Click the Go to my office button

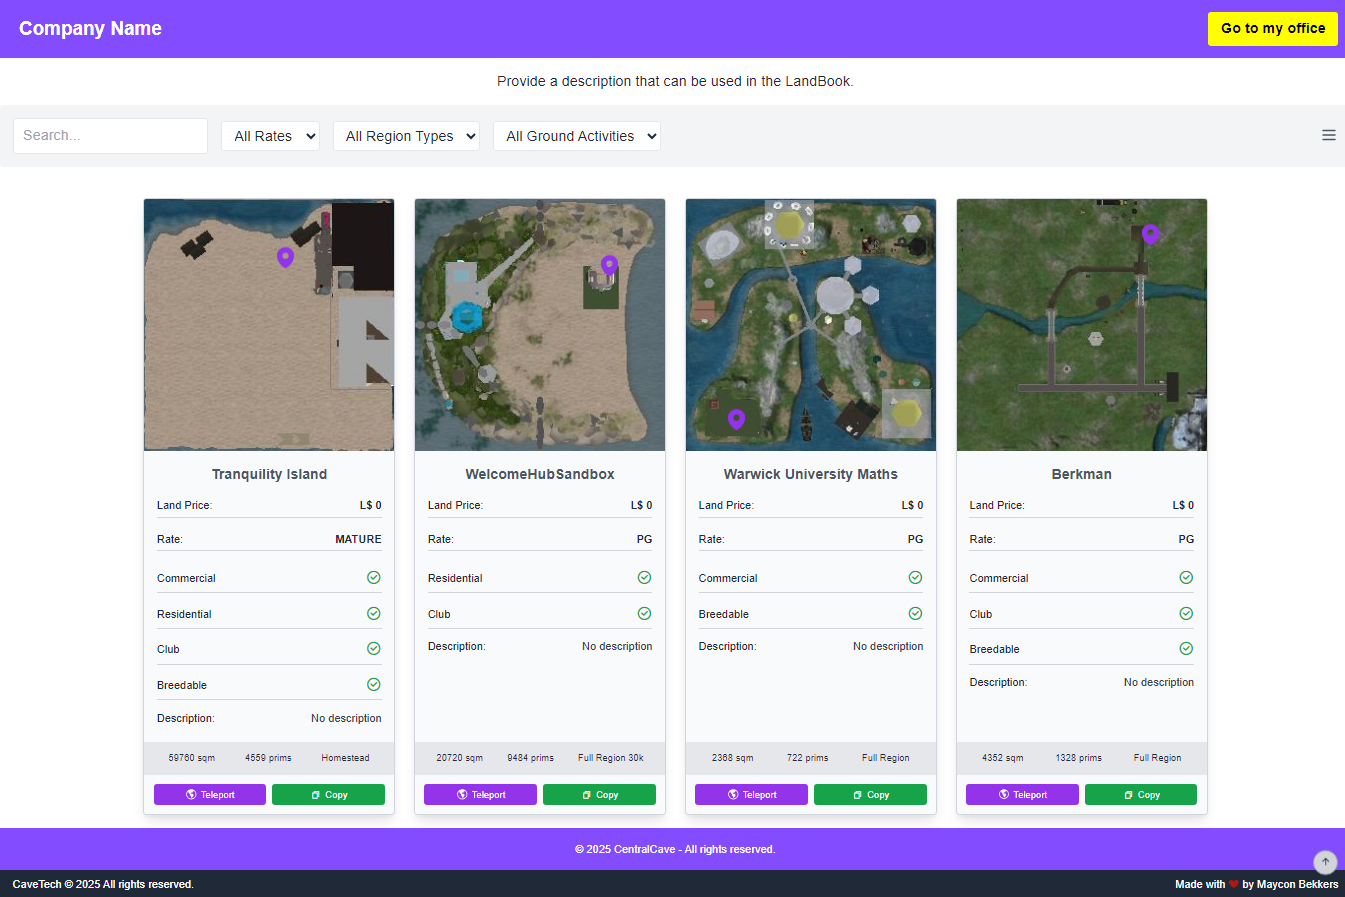[x=1272, y=28]
